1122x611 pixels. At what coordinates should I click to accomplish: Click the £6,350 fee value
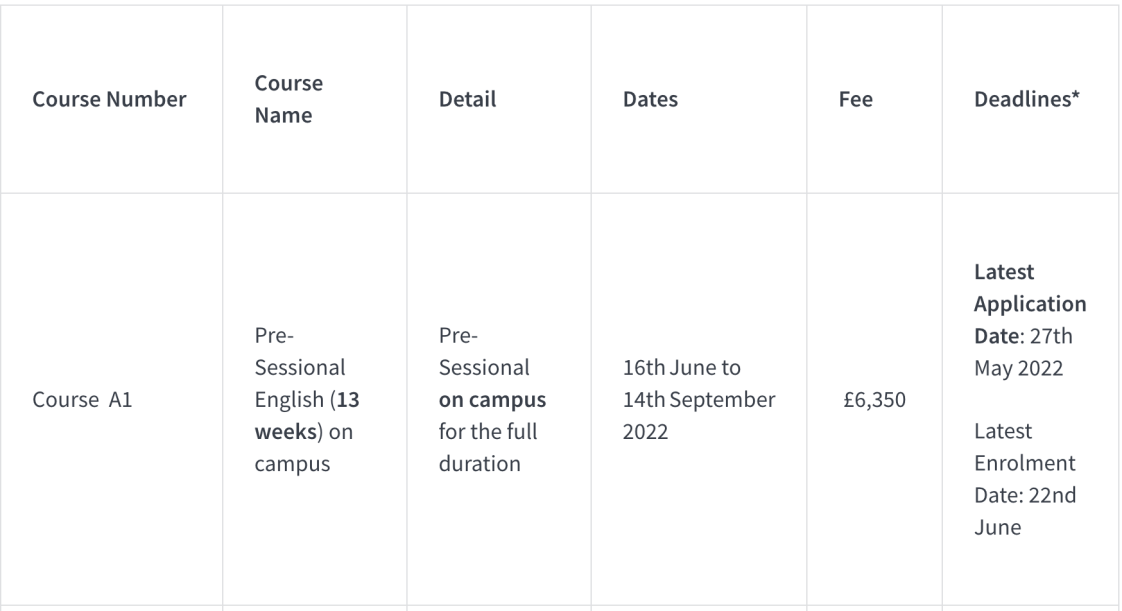coord(874,399)
